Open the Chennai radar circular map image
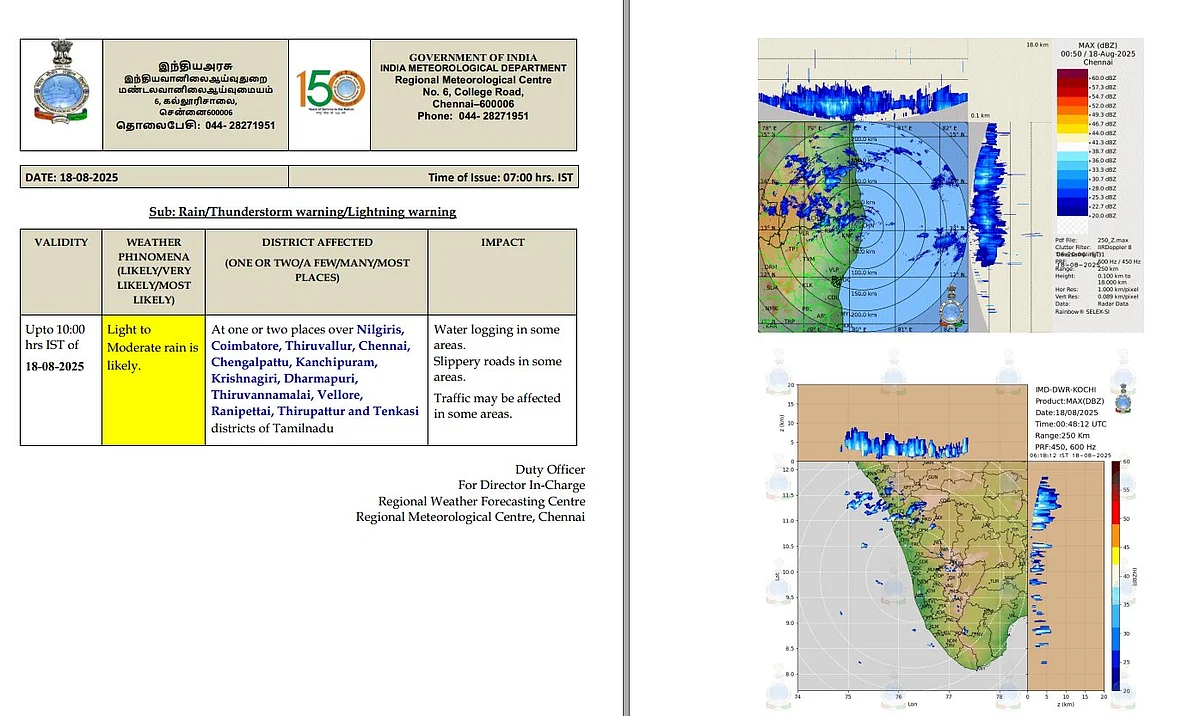The image size is (1200, 716). (x=863, y=228)
